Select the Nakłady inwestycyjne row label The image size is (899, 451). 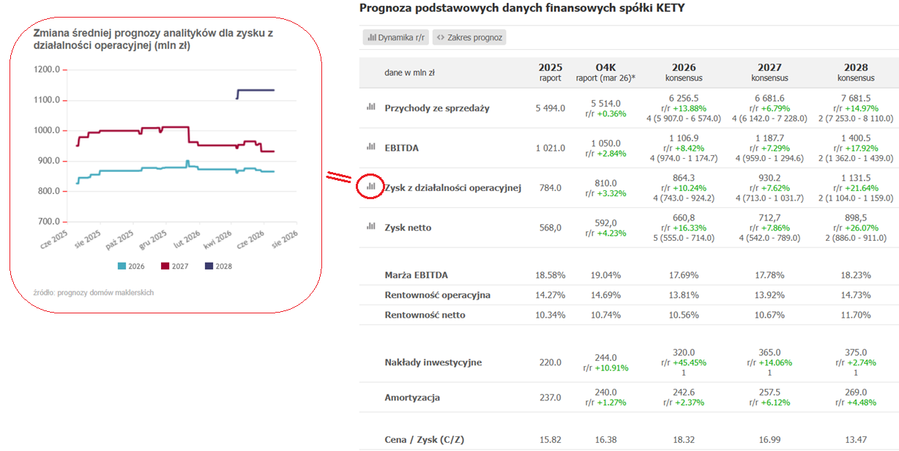click(433, 362)
